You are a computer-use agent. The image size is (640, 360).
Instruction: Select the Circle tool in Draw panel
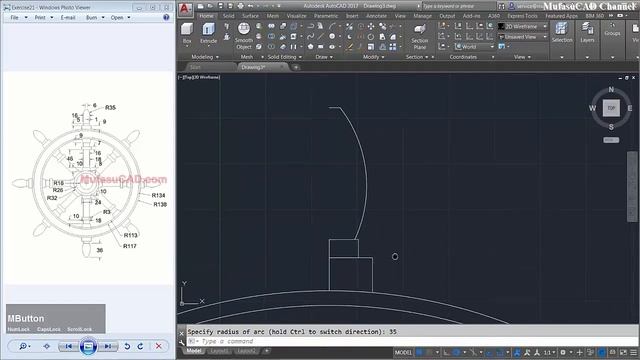(x=332, y=36)
